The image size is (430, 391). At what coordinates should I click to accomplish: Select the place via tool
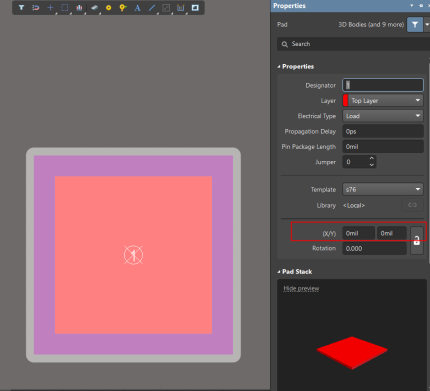click(x=123, y=7)
